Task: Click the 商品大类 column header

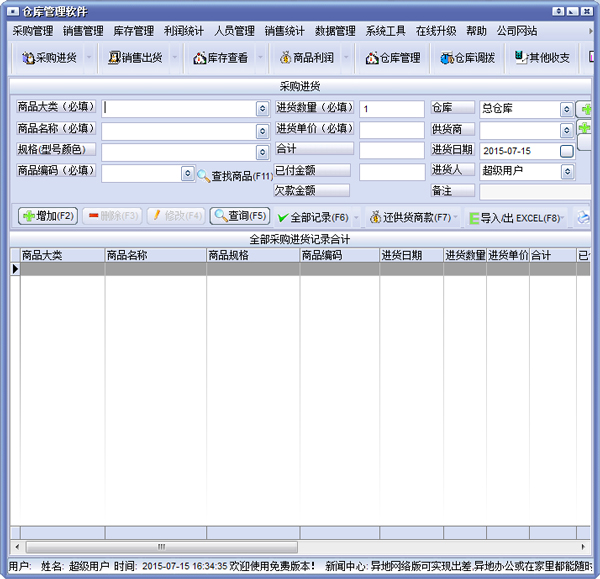Action: tap(62, 255)
